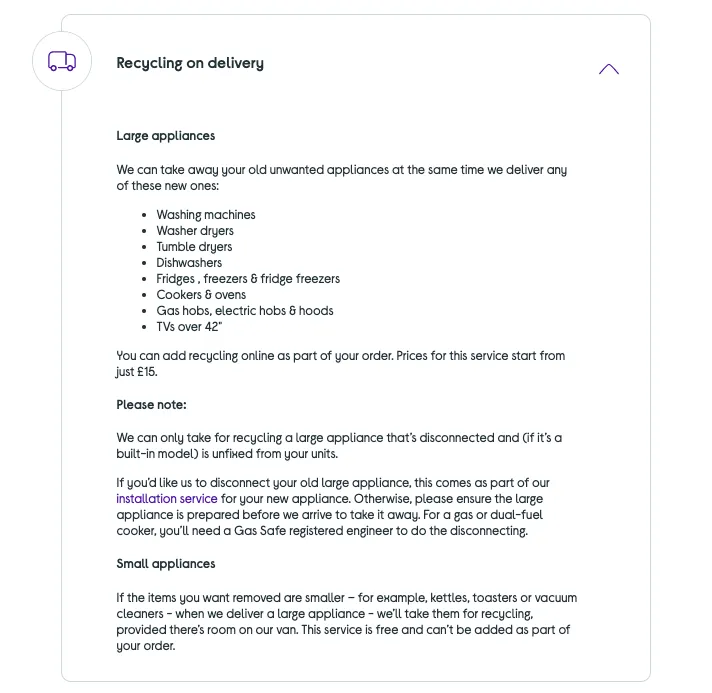The width and height of the screenshot is (712, 693).
Task: Collapse the Recycling on delivery section
Action: (x=608, y=69)
